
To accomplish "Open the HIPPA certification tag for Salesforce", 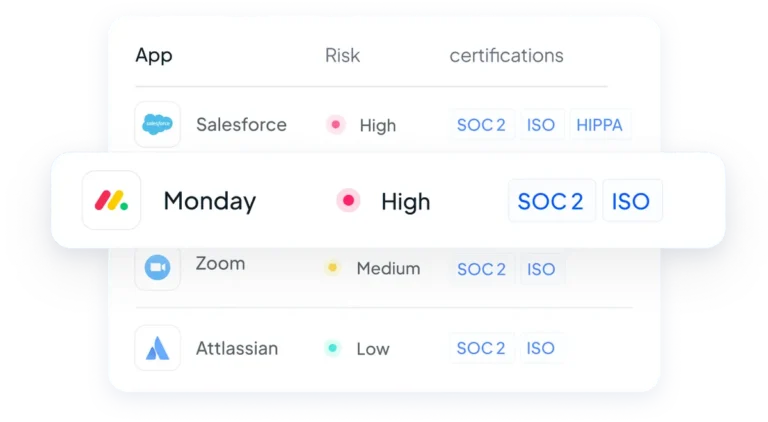I will 600,125.
